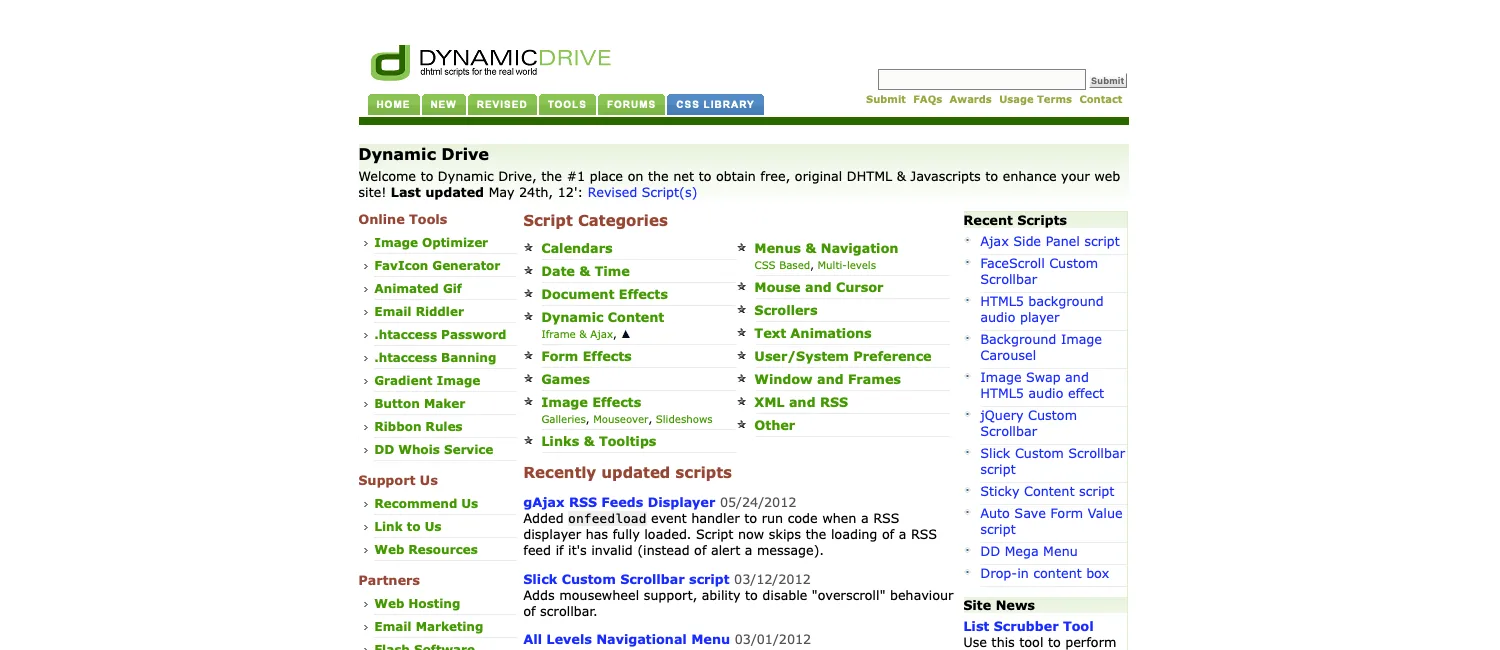Open the CSS LIBRARY tab

(715, 104)
